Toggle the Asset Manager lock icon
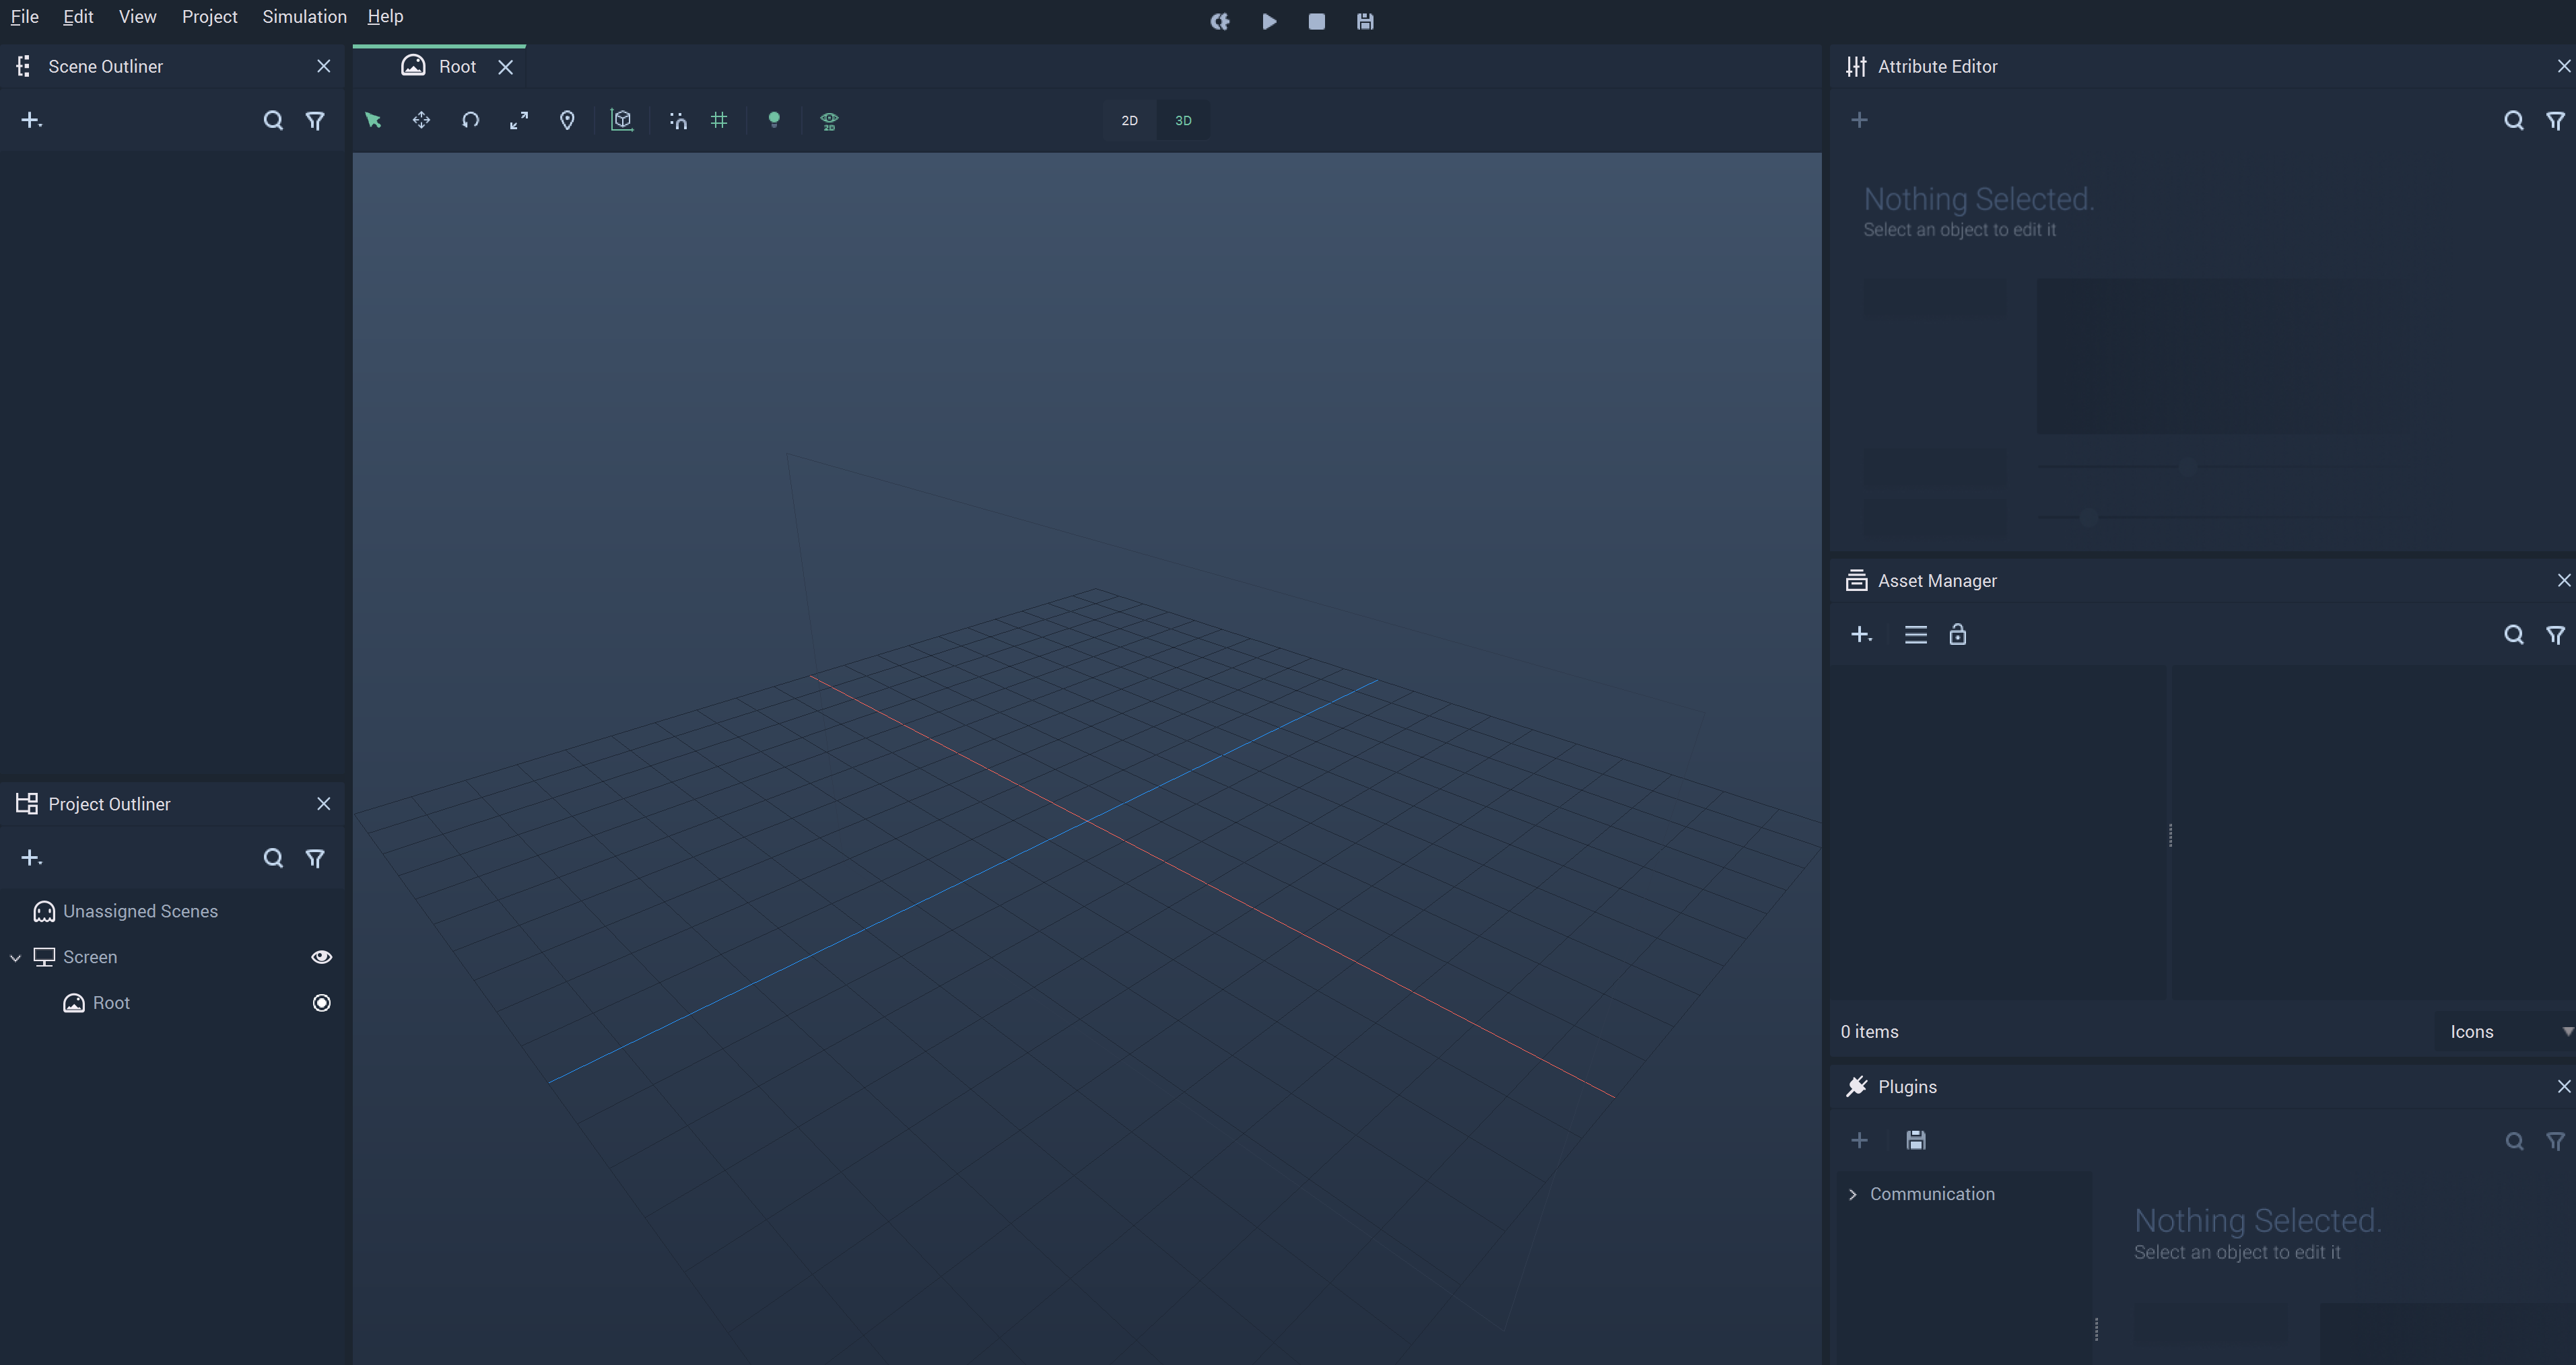The height and width of the screenshot is (1365, 2576). (x=1957, y=634)
